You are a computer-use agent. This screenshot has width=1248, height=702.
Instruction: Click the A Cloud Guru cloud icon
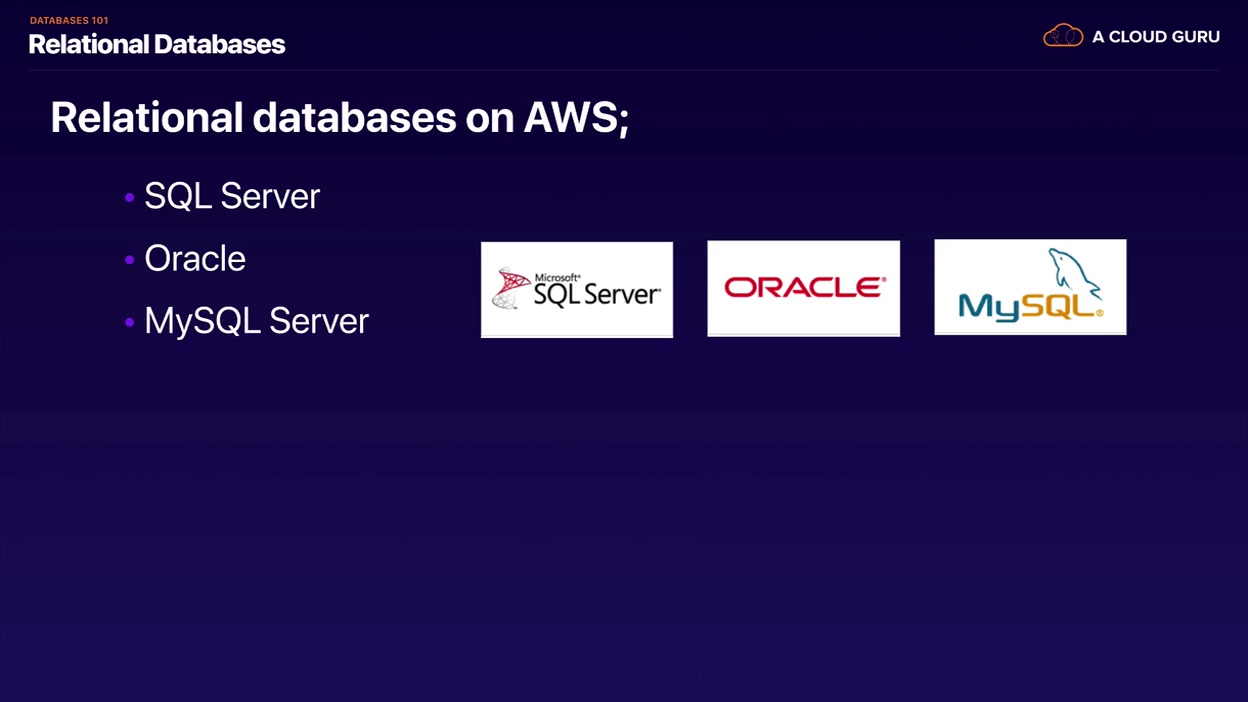pos(1063,36)
